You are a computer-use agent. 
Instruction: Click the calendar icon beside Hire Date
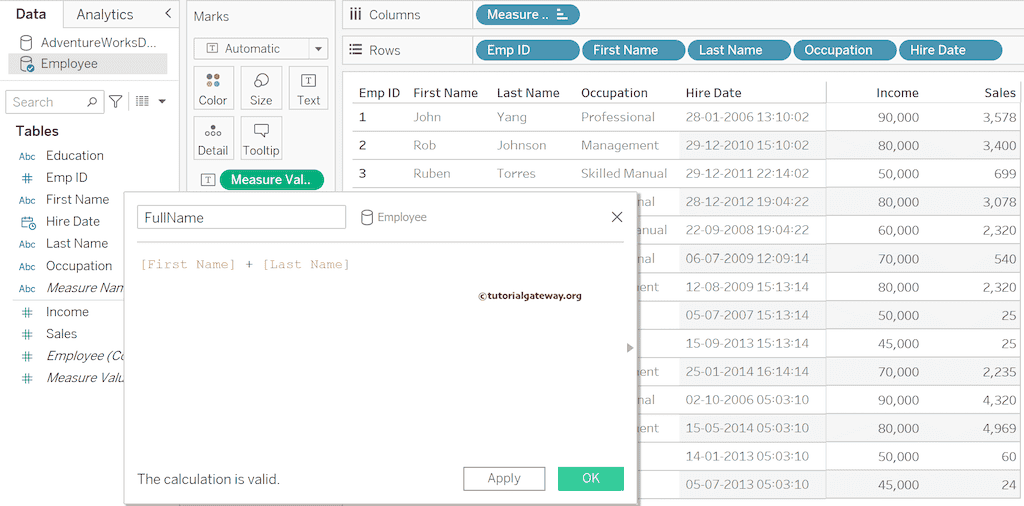(x=28, y=222)
